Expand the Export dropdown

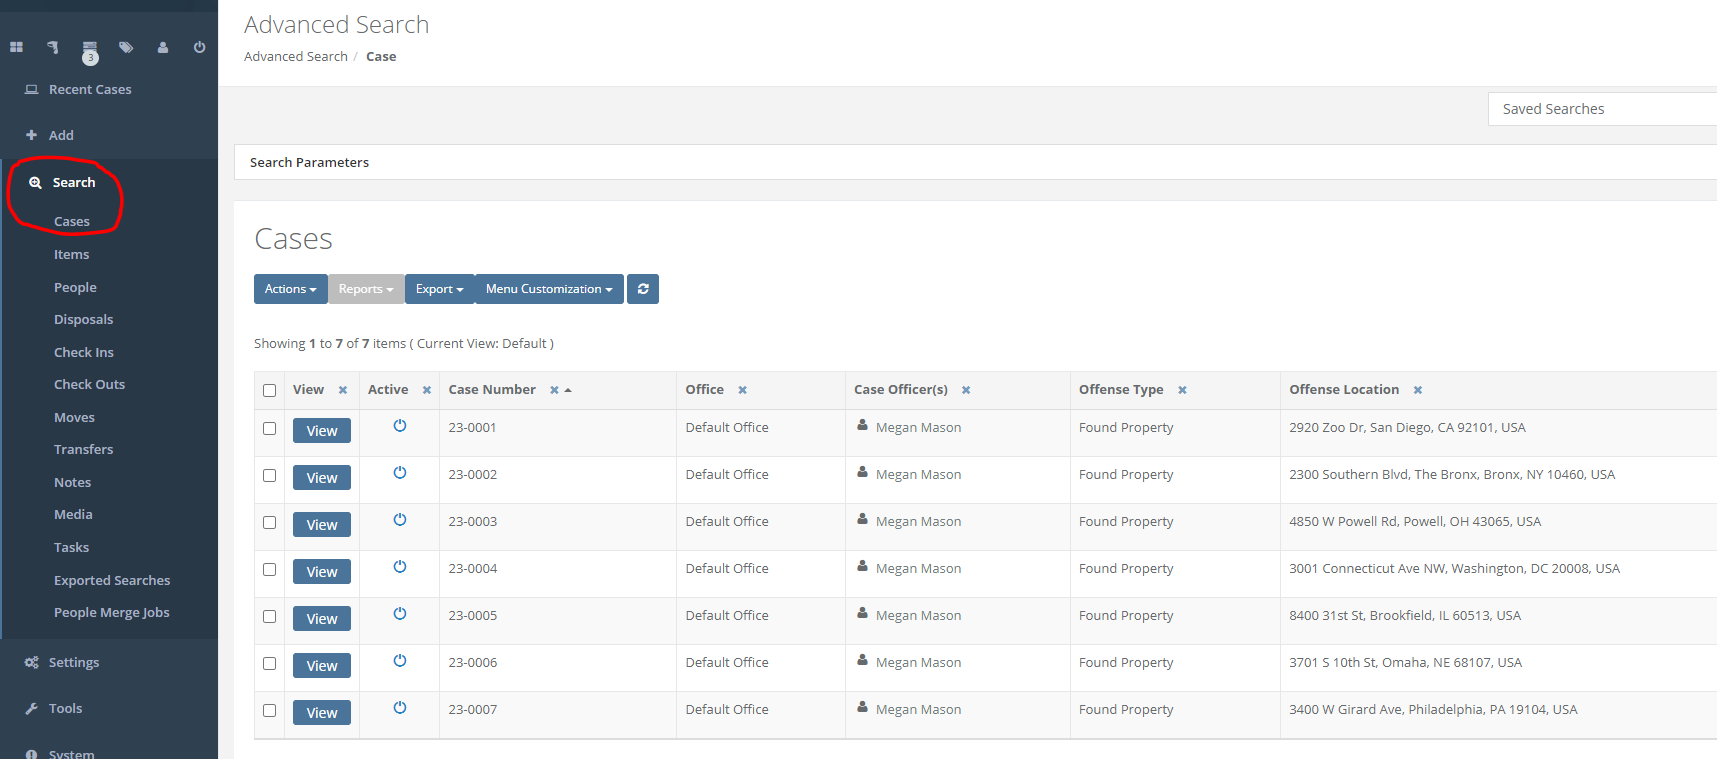(439, 289)
